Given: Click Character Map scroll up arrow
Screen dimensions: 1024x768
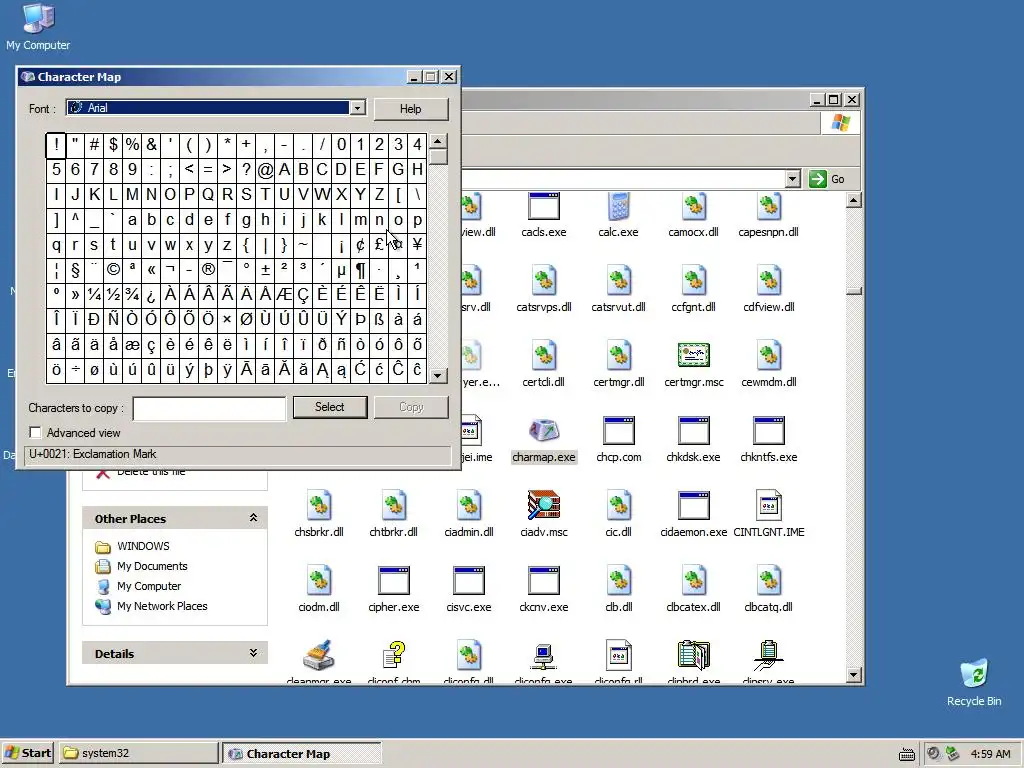Looking at the screenshot, I should coord(438,141).
